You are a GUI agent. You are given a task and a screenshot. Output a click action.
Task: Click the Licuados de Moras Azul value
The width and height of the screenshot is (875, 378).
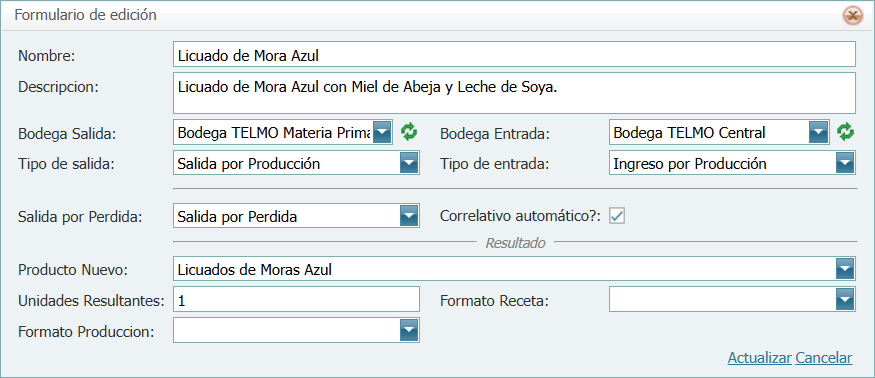(x=254, y=270)
